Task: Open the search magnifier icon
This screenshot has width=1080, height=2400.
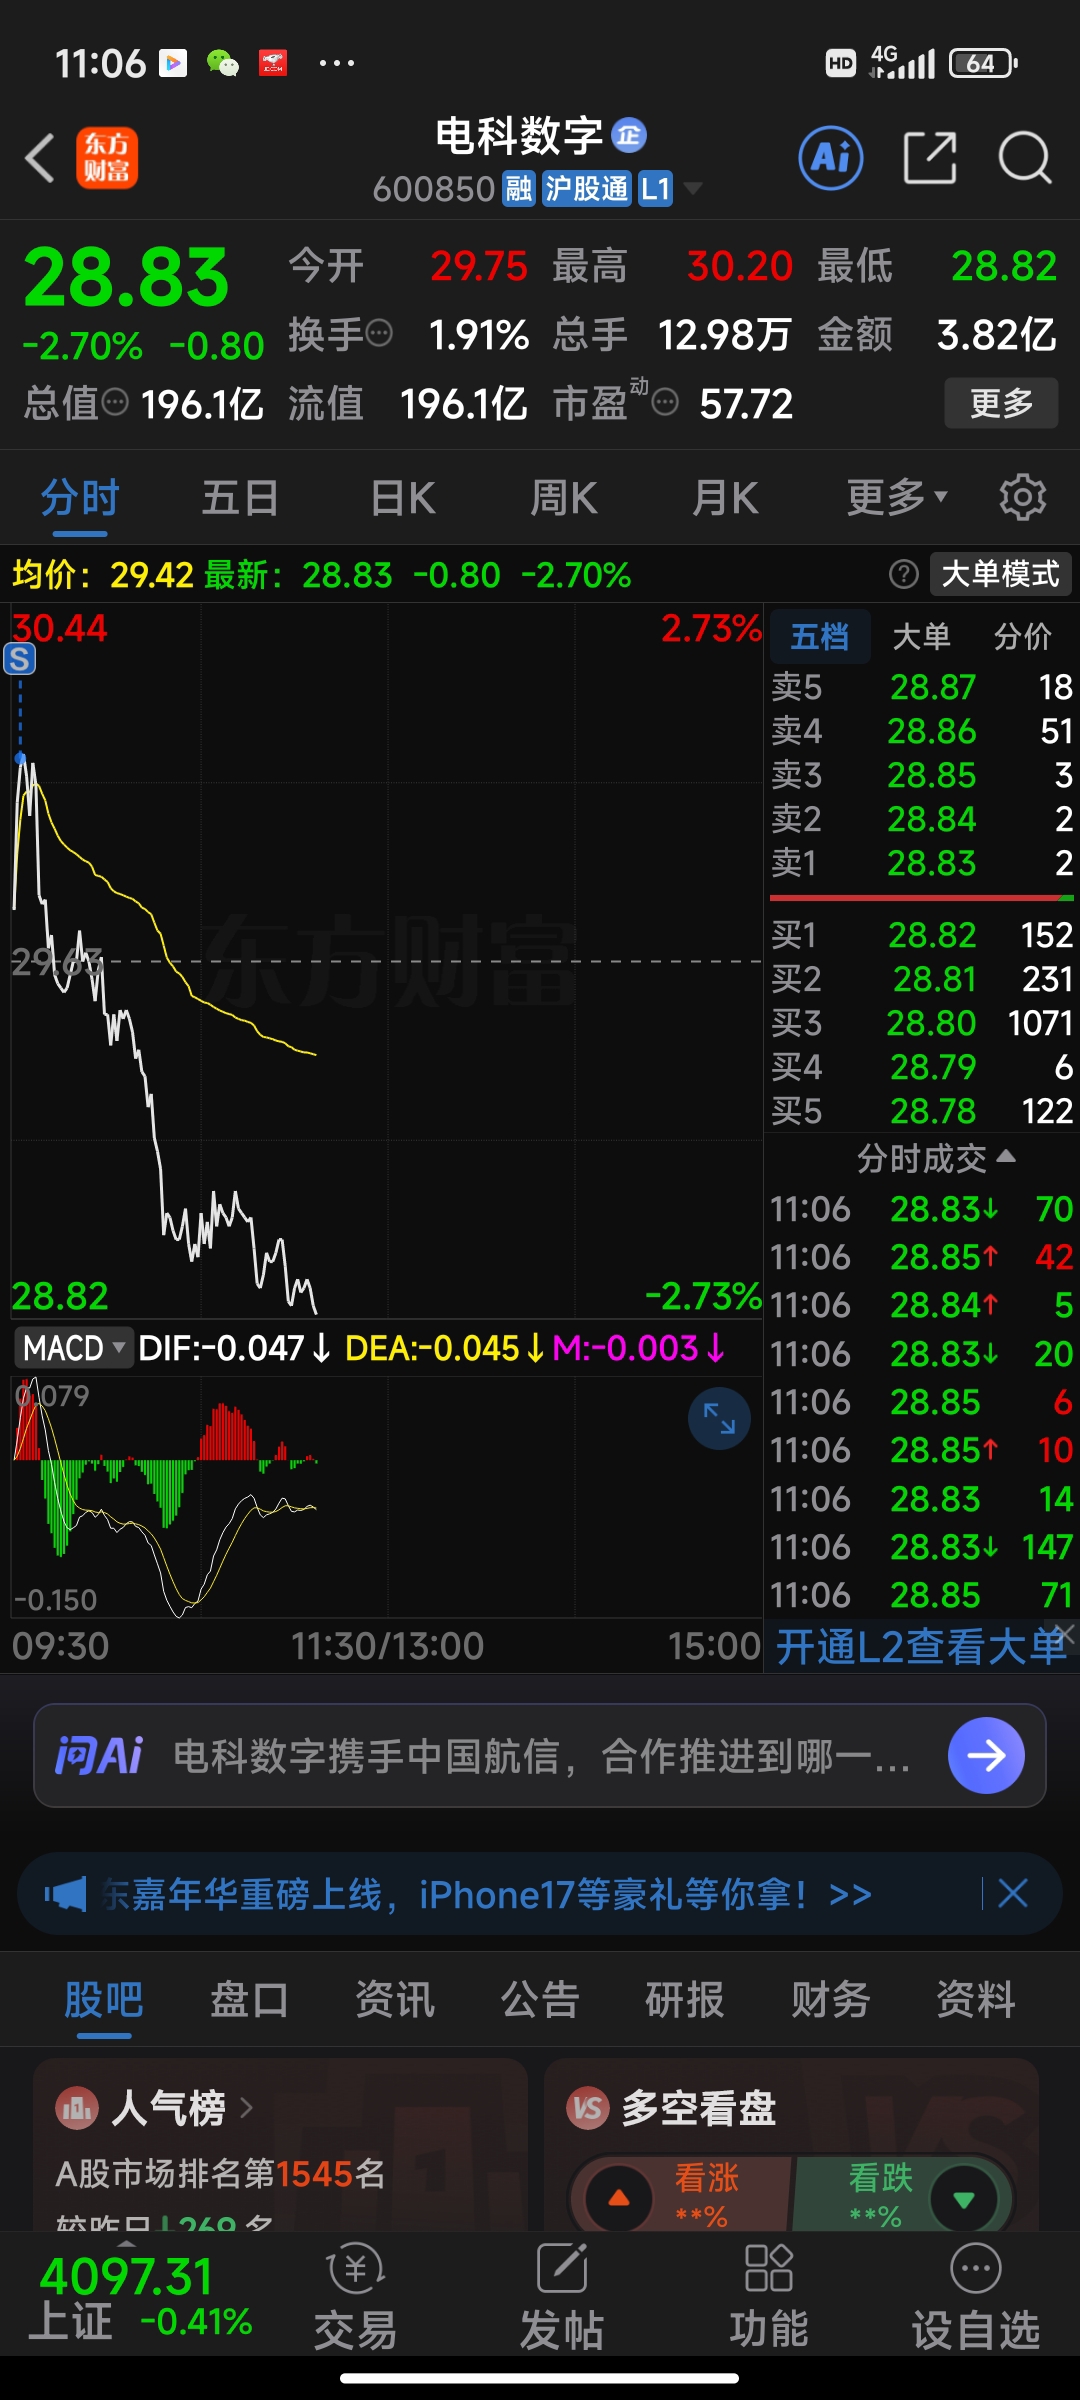Action: pyautogui.click(x=1025, y=158)
